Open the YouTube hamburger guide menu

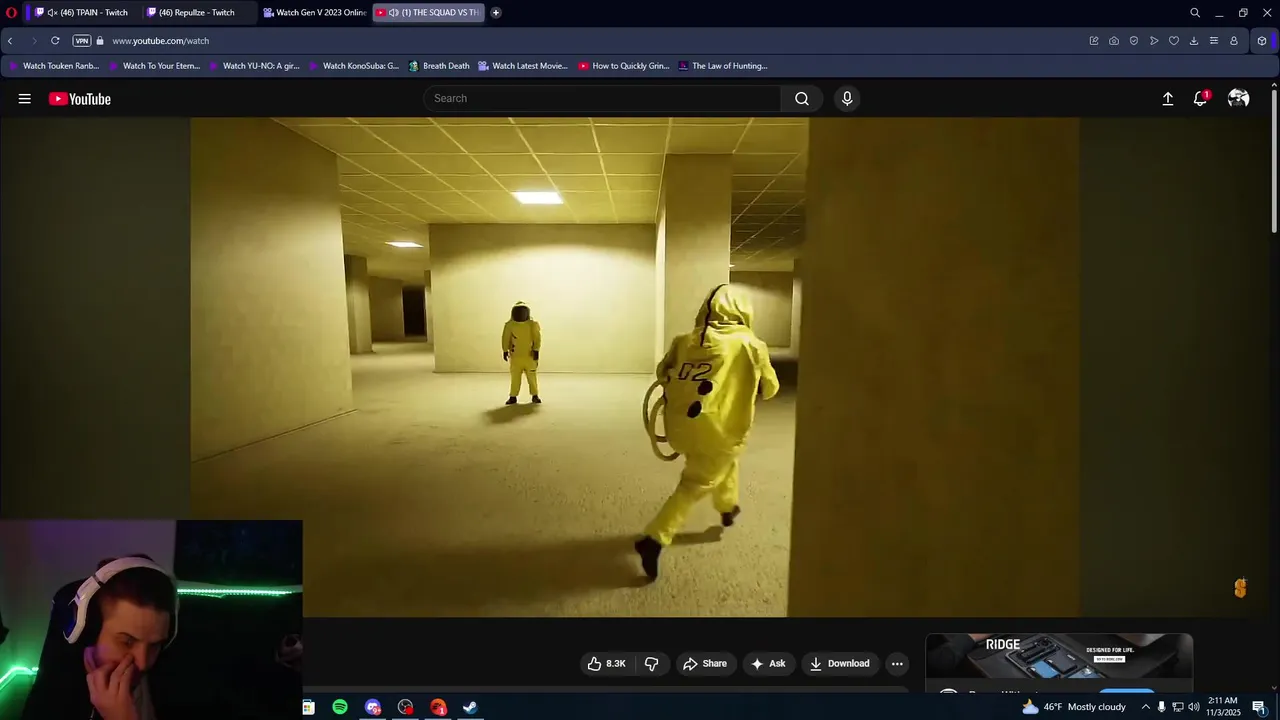[x=24, y=99]
